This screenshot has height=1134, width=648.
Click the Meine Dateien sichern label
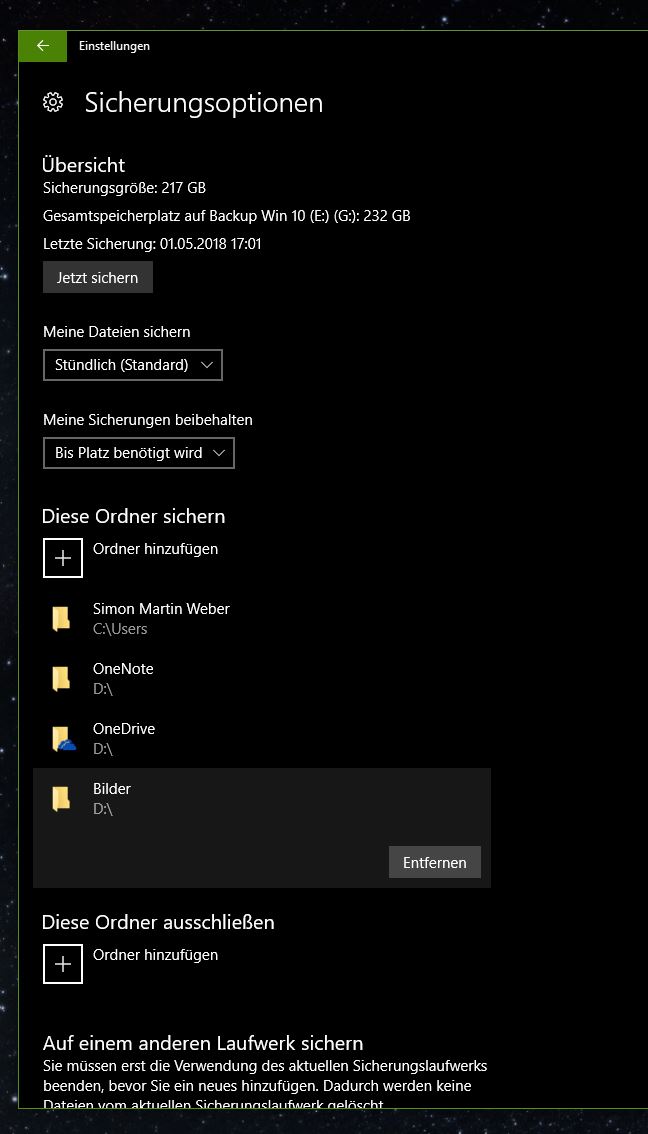coord(116,332)
